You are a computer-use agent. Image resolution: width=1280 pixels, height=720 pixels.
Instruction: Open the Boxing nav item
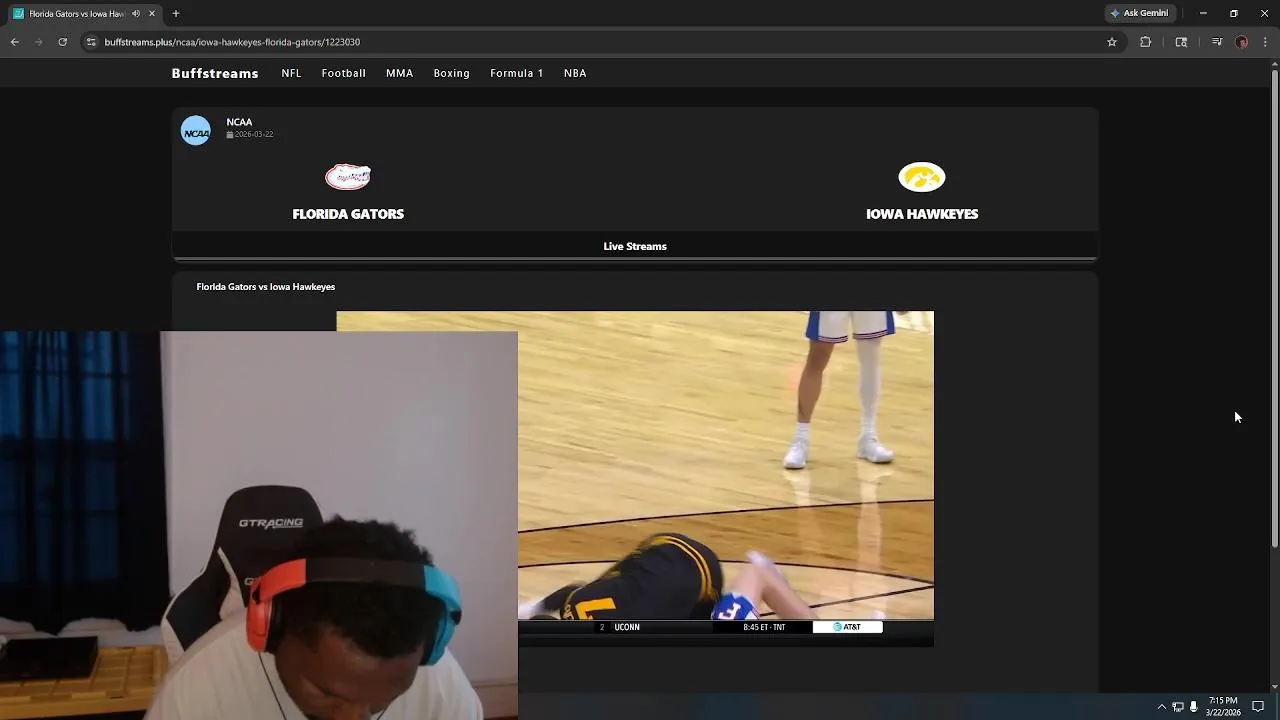[451, 73]
